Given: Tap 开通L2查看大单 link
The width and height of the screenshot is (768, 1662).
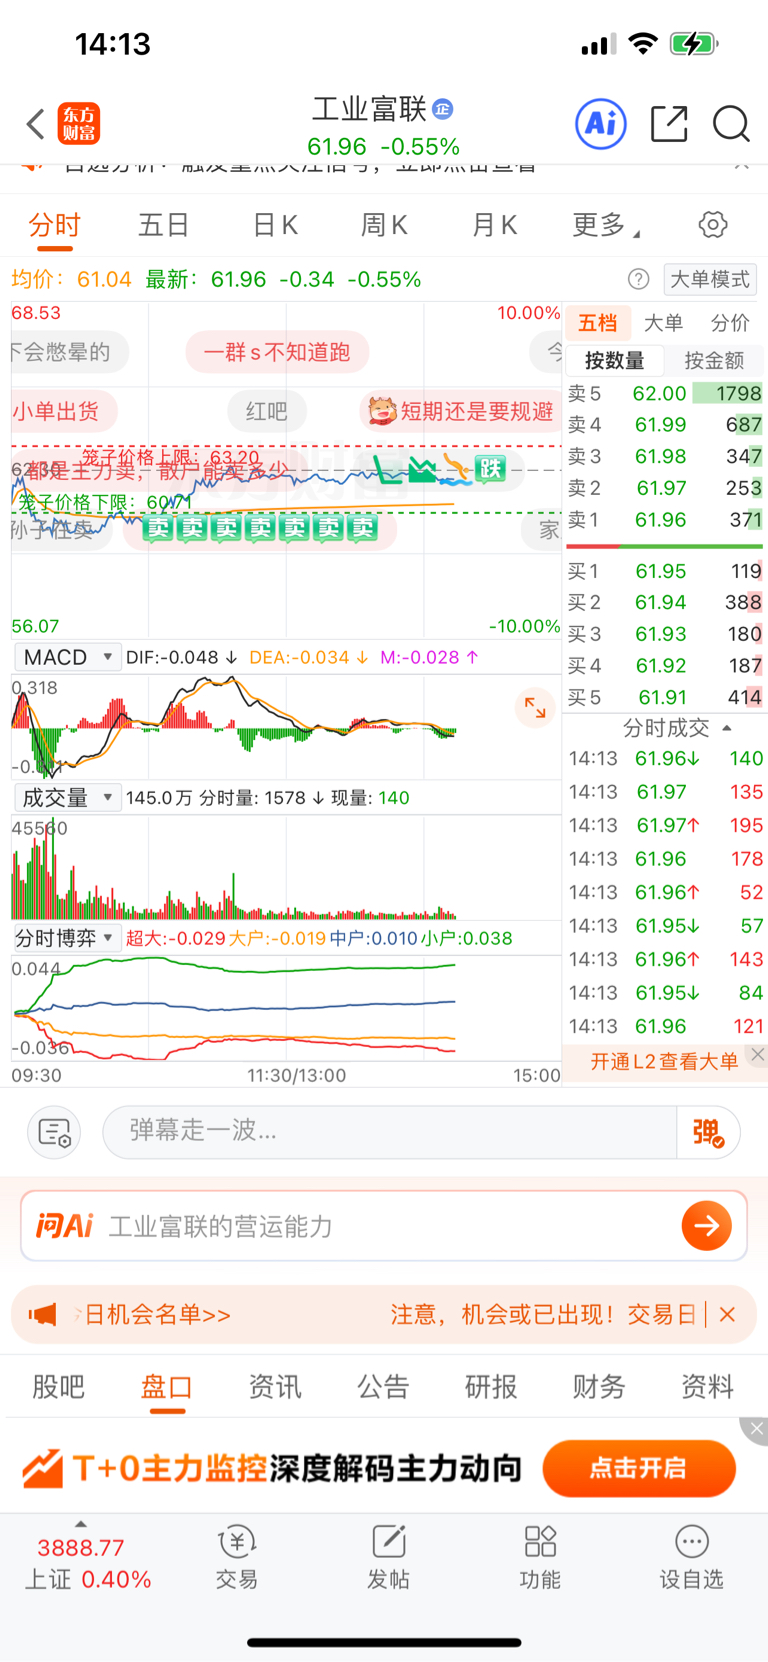Looking at the screenshot, I should (664, 1062).
